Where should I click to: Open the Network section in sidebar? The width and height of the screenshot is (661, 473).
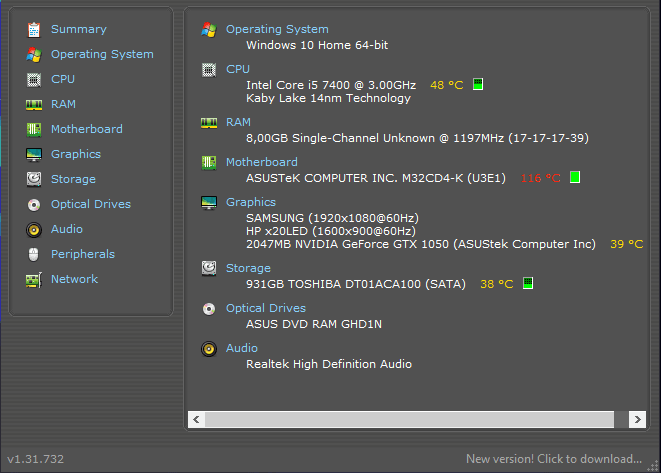tap(74, 279)
